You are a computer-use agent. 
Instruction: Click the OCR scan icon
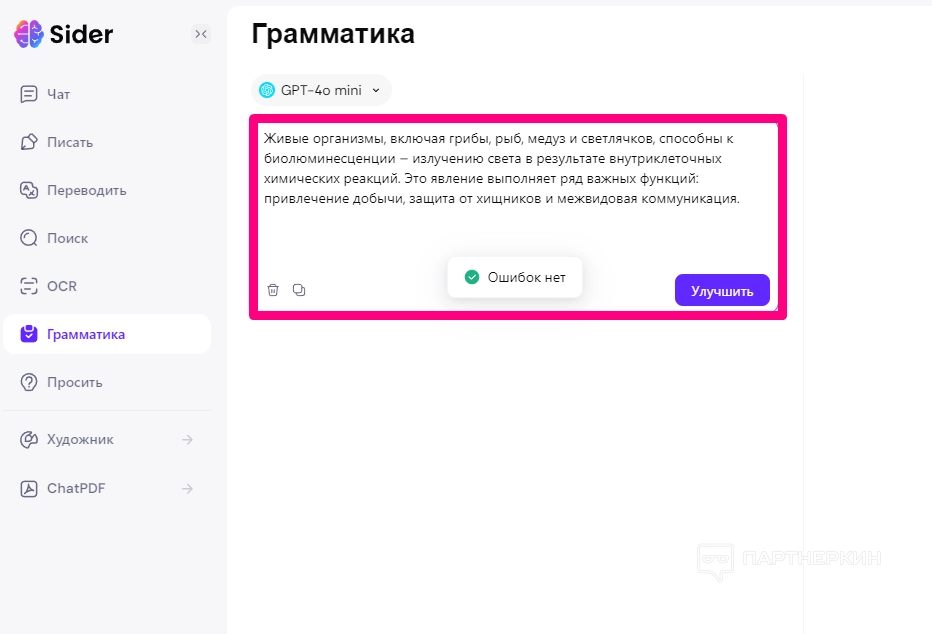click(29, 286)
